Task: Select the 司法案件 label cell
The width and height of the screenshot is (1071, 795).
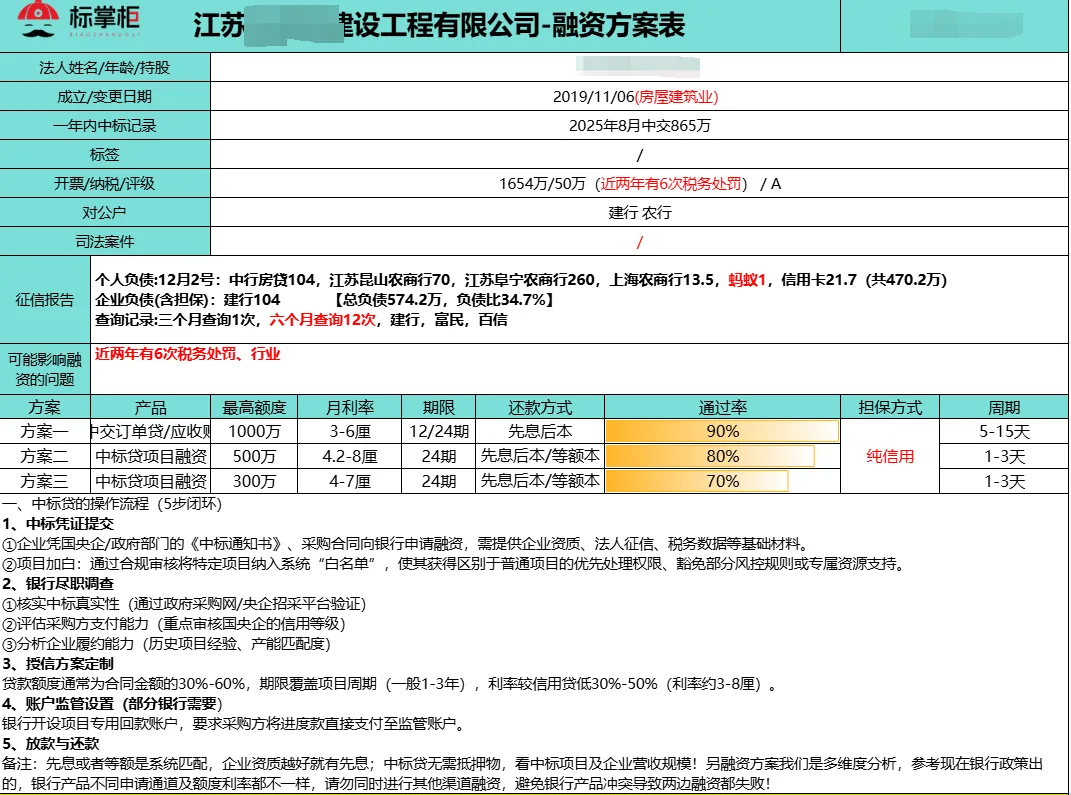Action: 105,242
